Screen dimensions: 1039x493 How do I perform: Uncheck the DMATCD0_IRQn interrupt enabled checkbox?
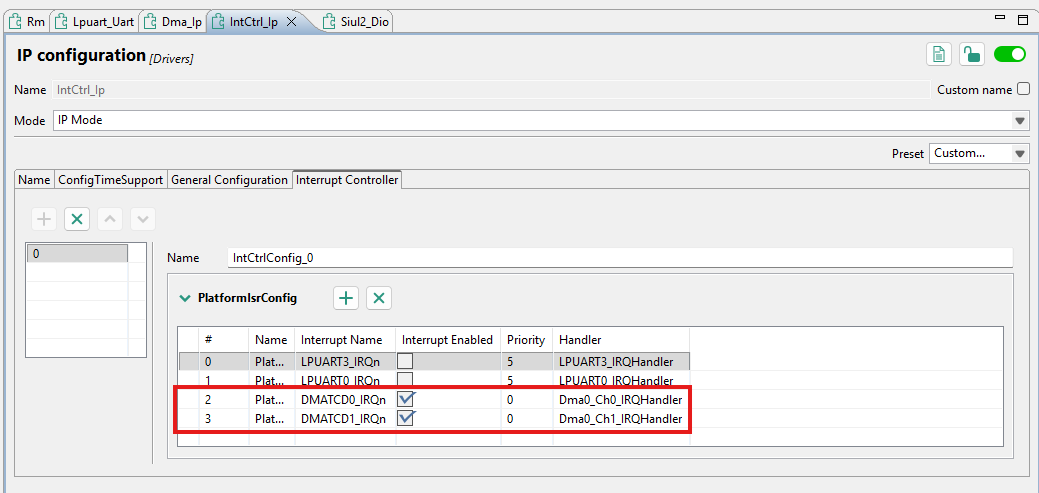pos(406,399)
